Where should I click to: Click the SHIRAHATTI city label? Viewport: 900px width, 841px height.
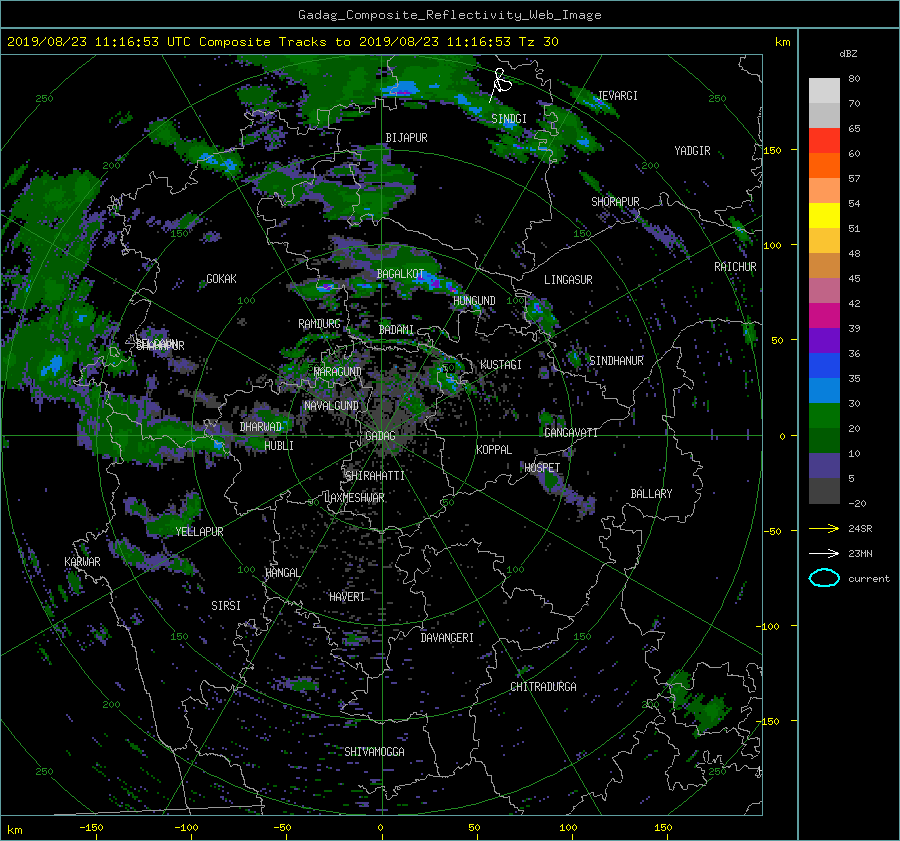[x=375, y=476]
